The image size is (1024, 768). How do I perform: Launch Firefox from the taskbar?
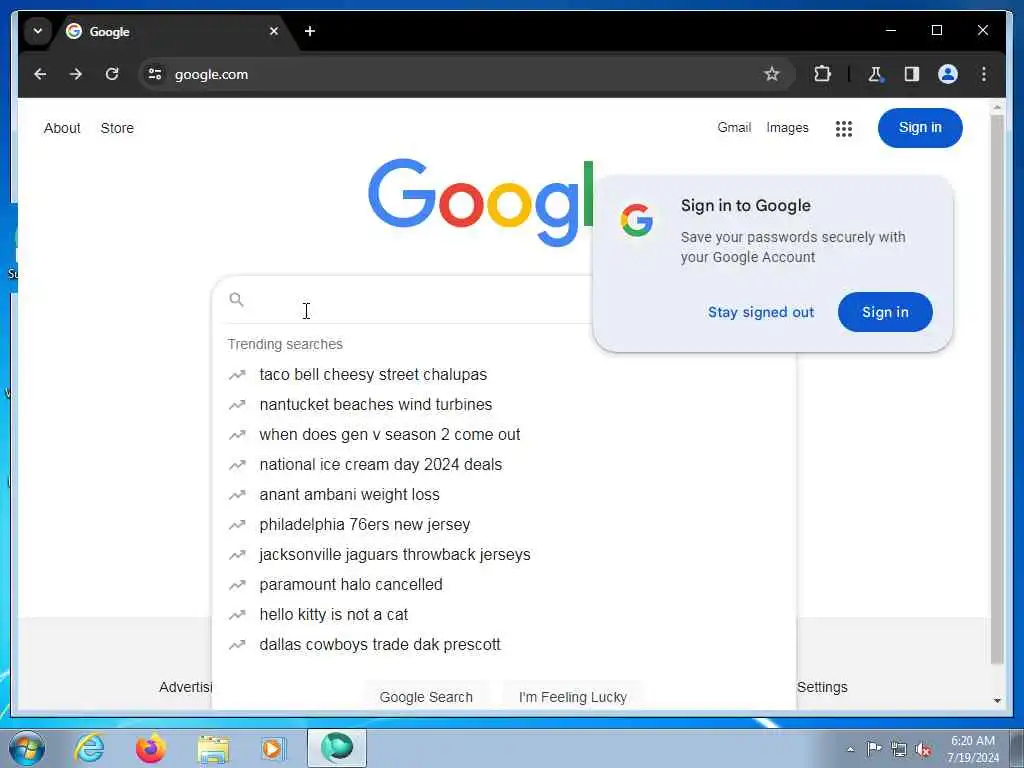(x=151, y=748)
